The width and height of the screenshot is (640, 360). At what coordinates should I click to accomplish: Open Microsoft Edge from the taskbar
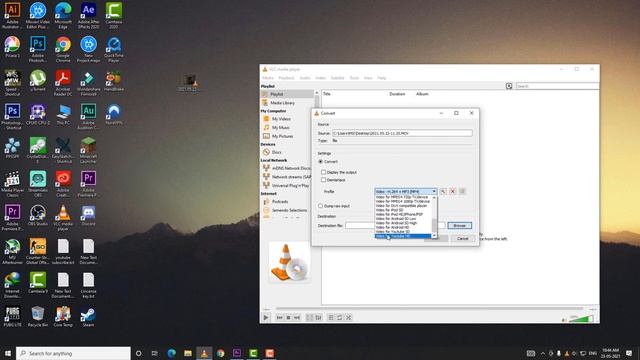tap(171, 353)
